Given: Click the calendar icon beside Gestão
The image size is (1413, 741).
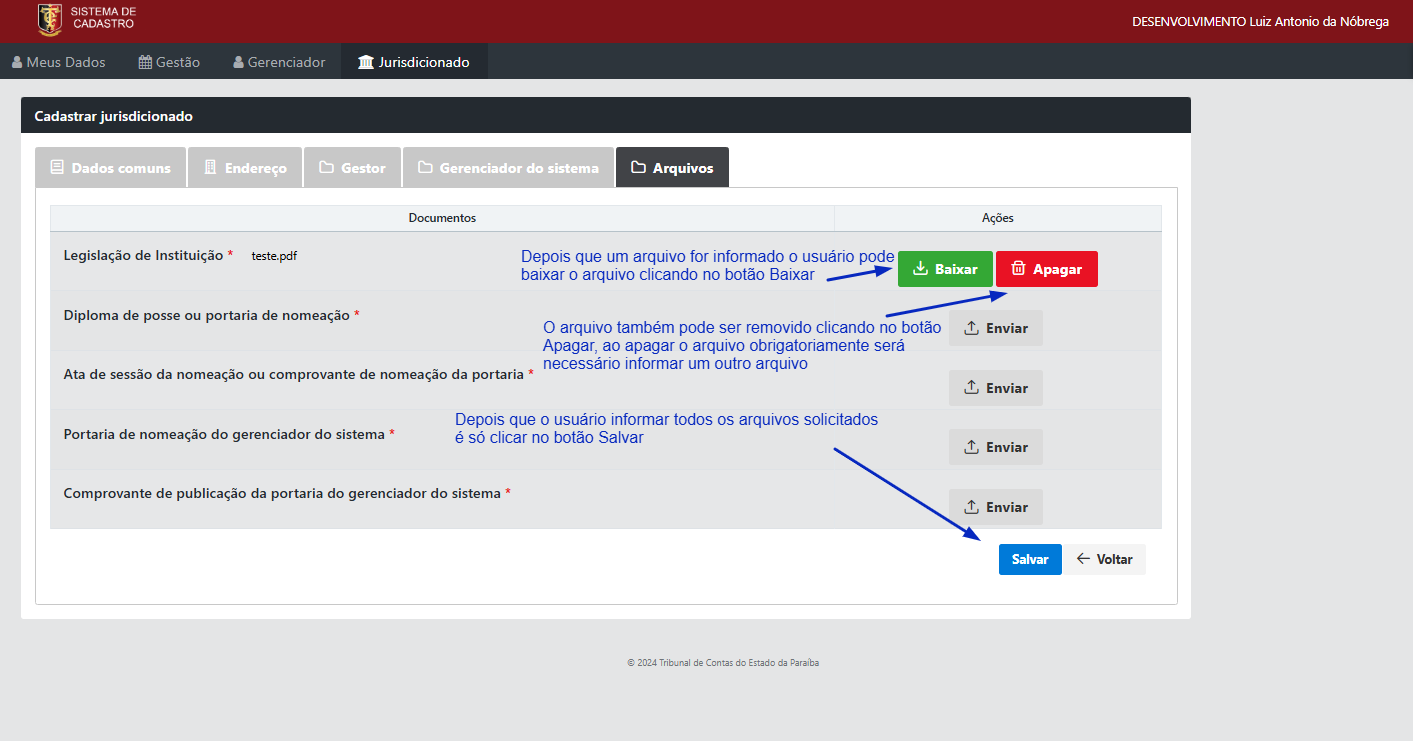Looking at the screenshot, I should 145,62.
